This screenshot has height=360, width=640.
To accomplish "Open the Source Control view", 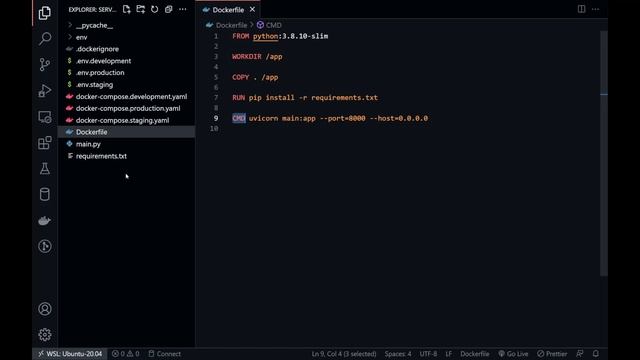I will click(x=45, y=64).
